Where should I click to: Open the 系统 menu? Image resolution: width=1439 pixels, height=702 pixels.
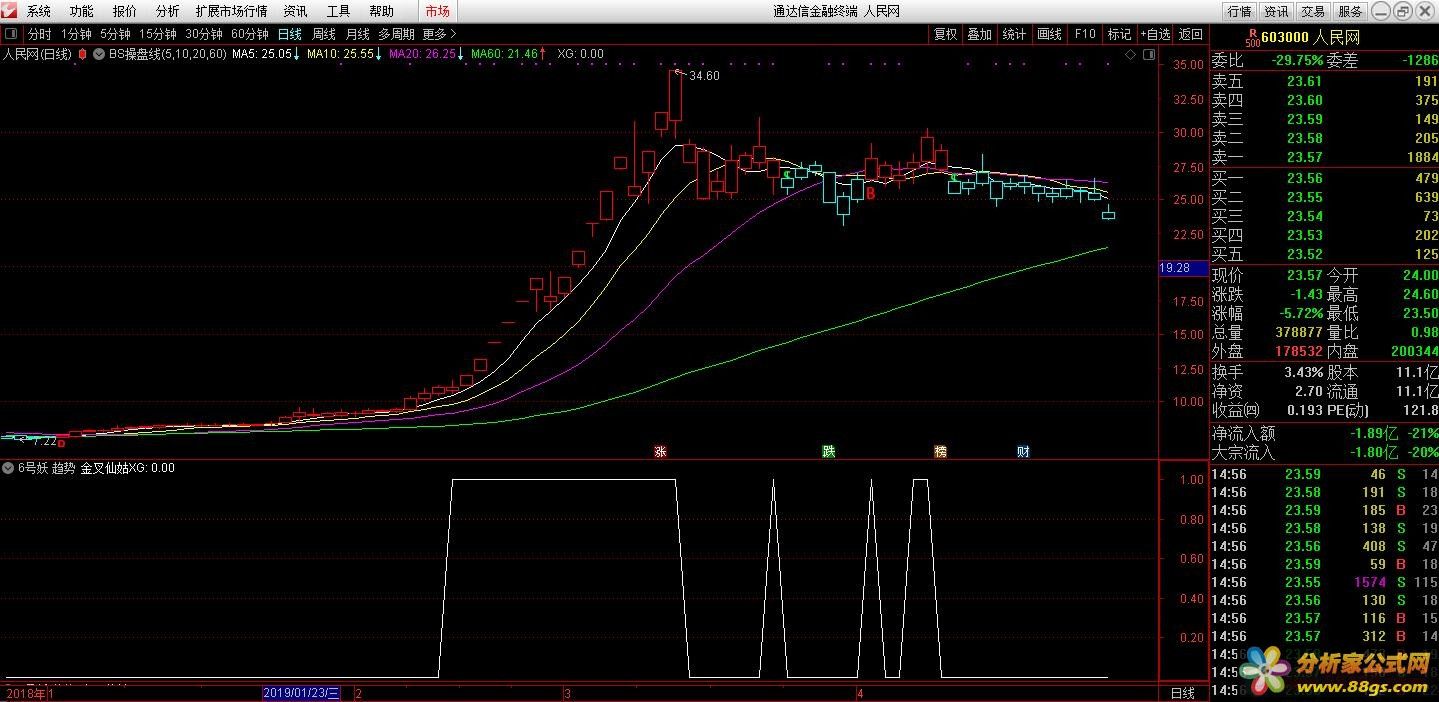39,11
